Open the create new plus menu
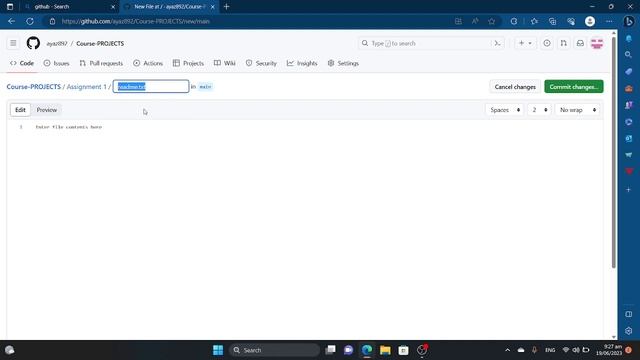 pyautogui.click(x=525, y=43)
